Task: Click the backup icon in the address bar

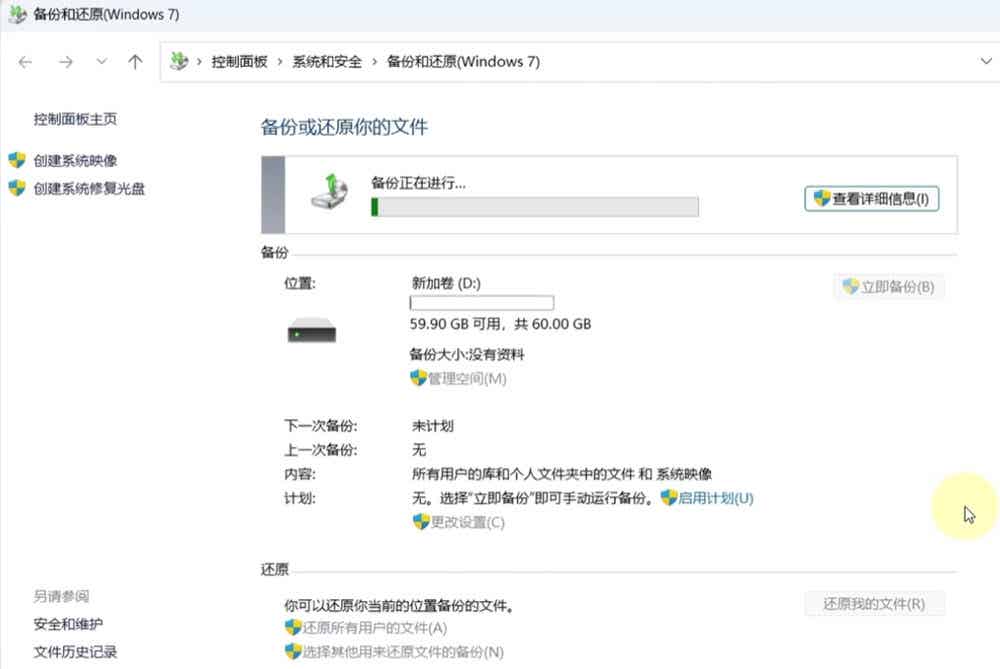Action: (x=179, y=61)
